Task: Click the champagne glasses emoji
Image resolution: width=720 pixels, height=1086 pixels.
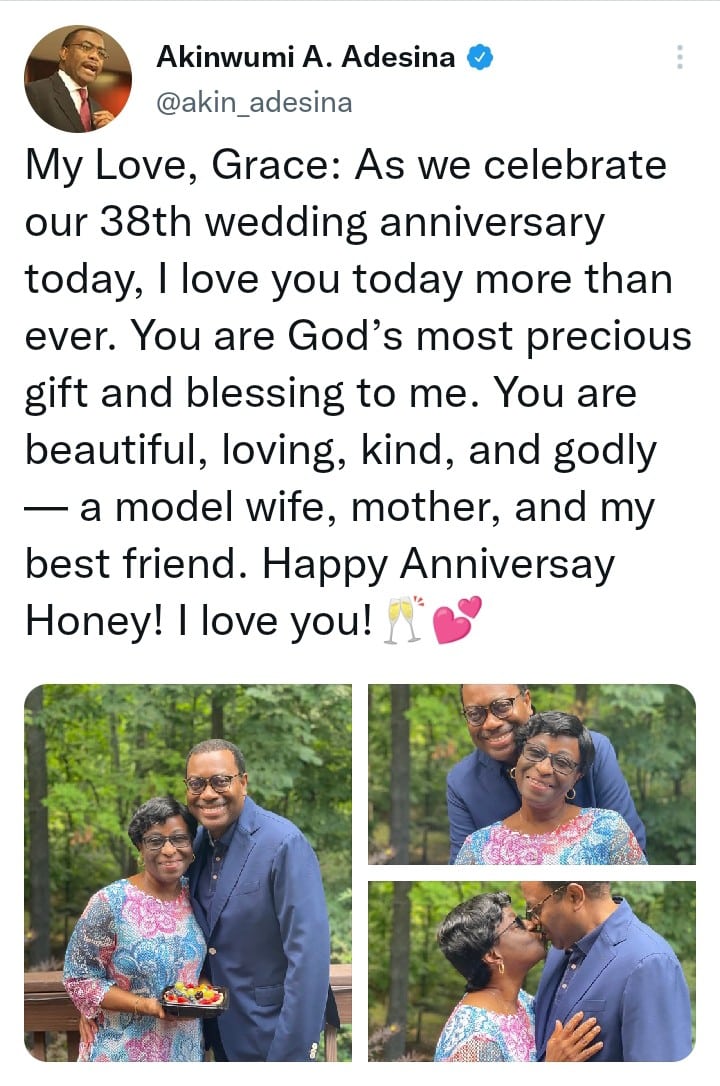Action: tap(404, 620)
